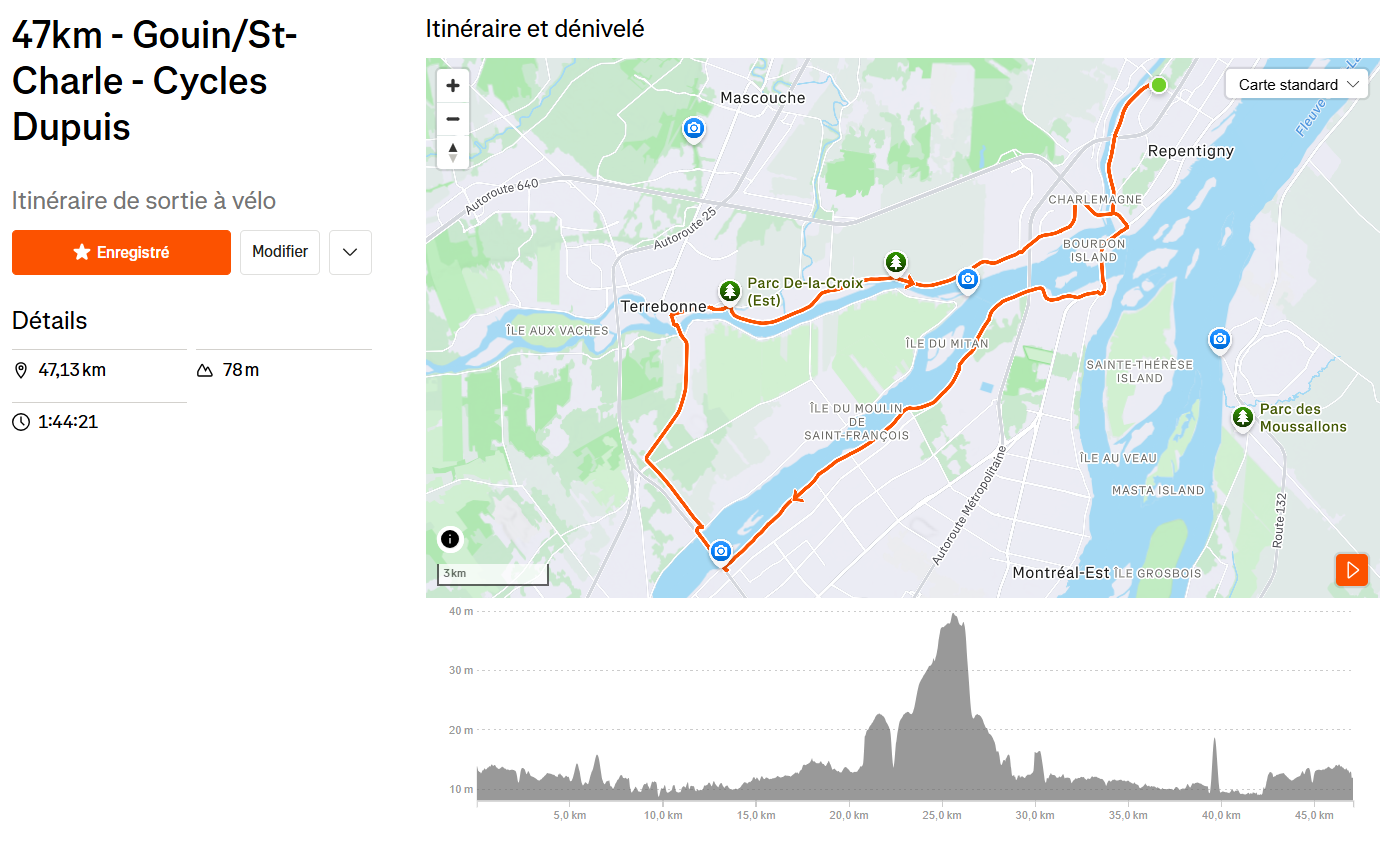Click the green route start point
1396x859 pixels.
(1158, 85)
